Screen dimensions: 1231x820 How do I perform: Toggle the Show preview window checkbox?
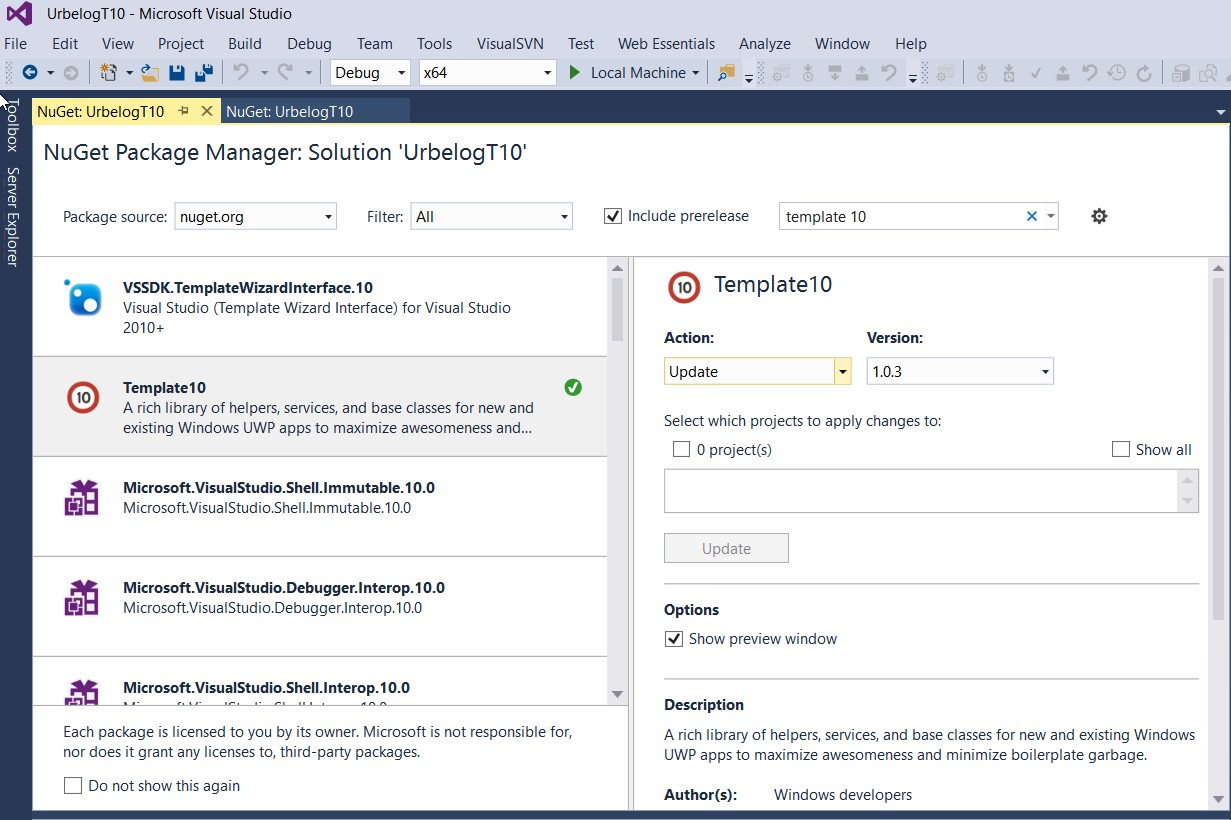674,639
